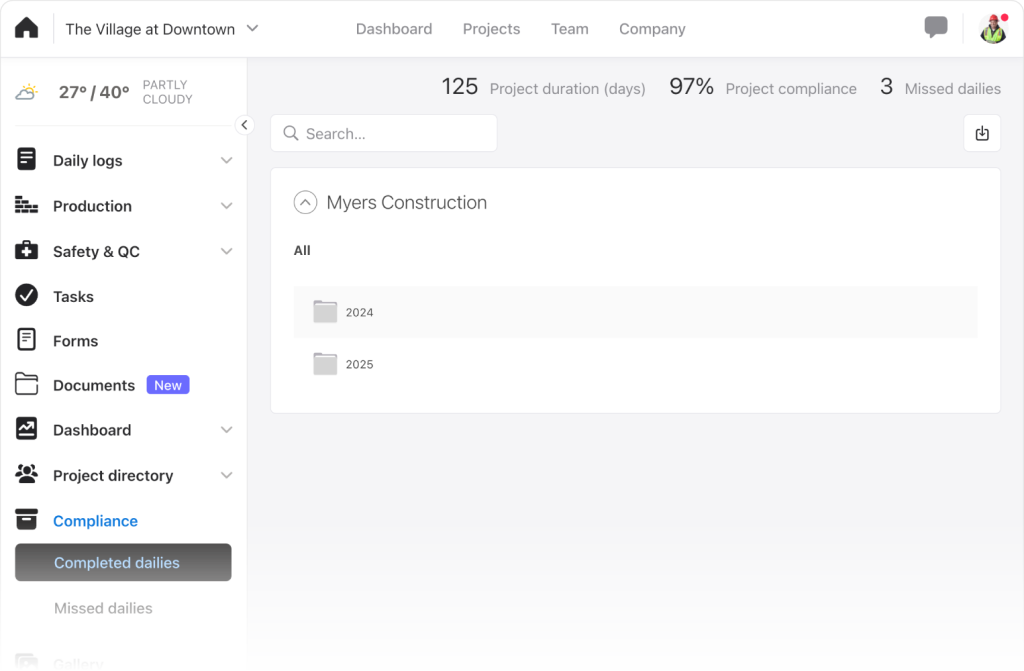Expand the Project directory chevron
1024x671 pixels.
pyautogui.click(x=227, y=475)
